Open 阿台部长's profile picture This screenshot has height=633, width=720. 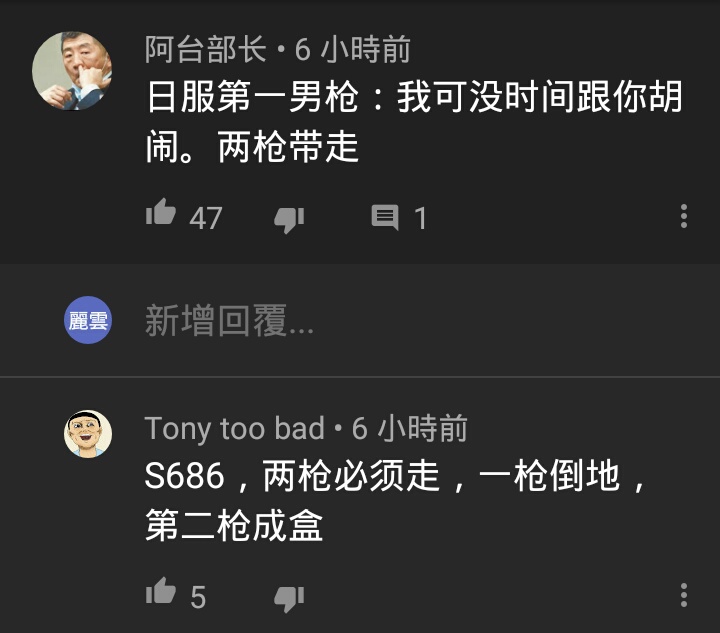coord(72,71)
